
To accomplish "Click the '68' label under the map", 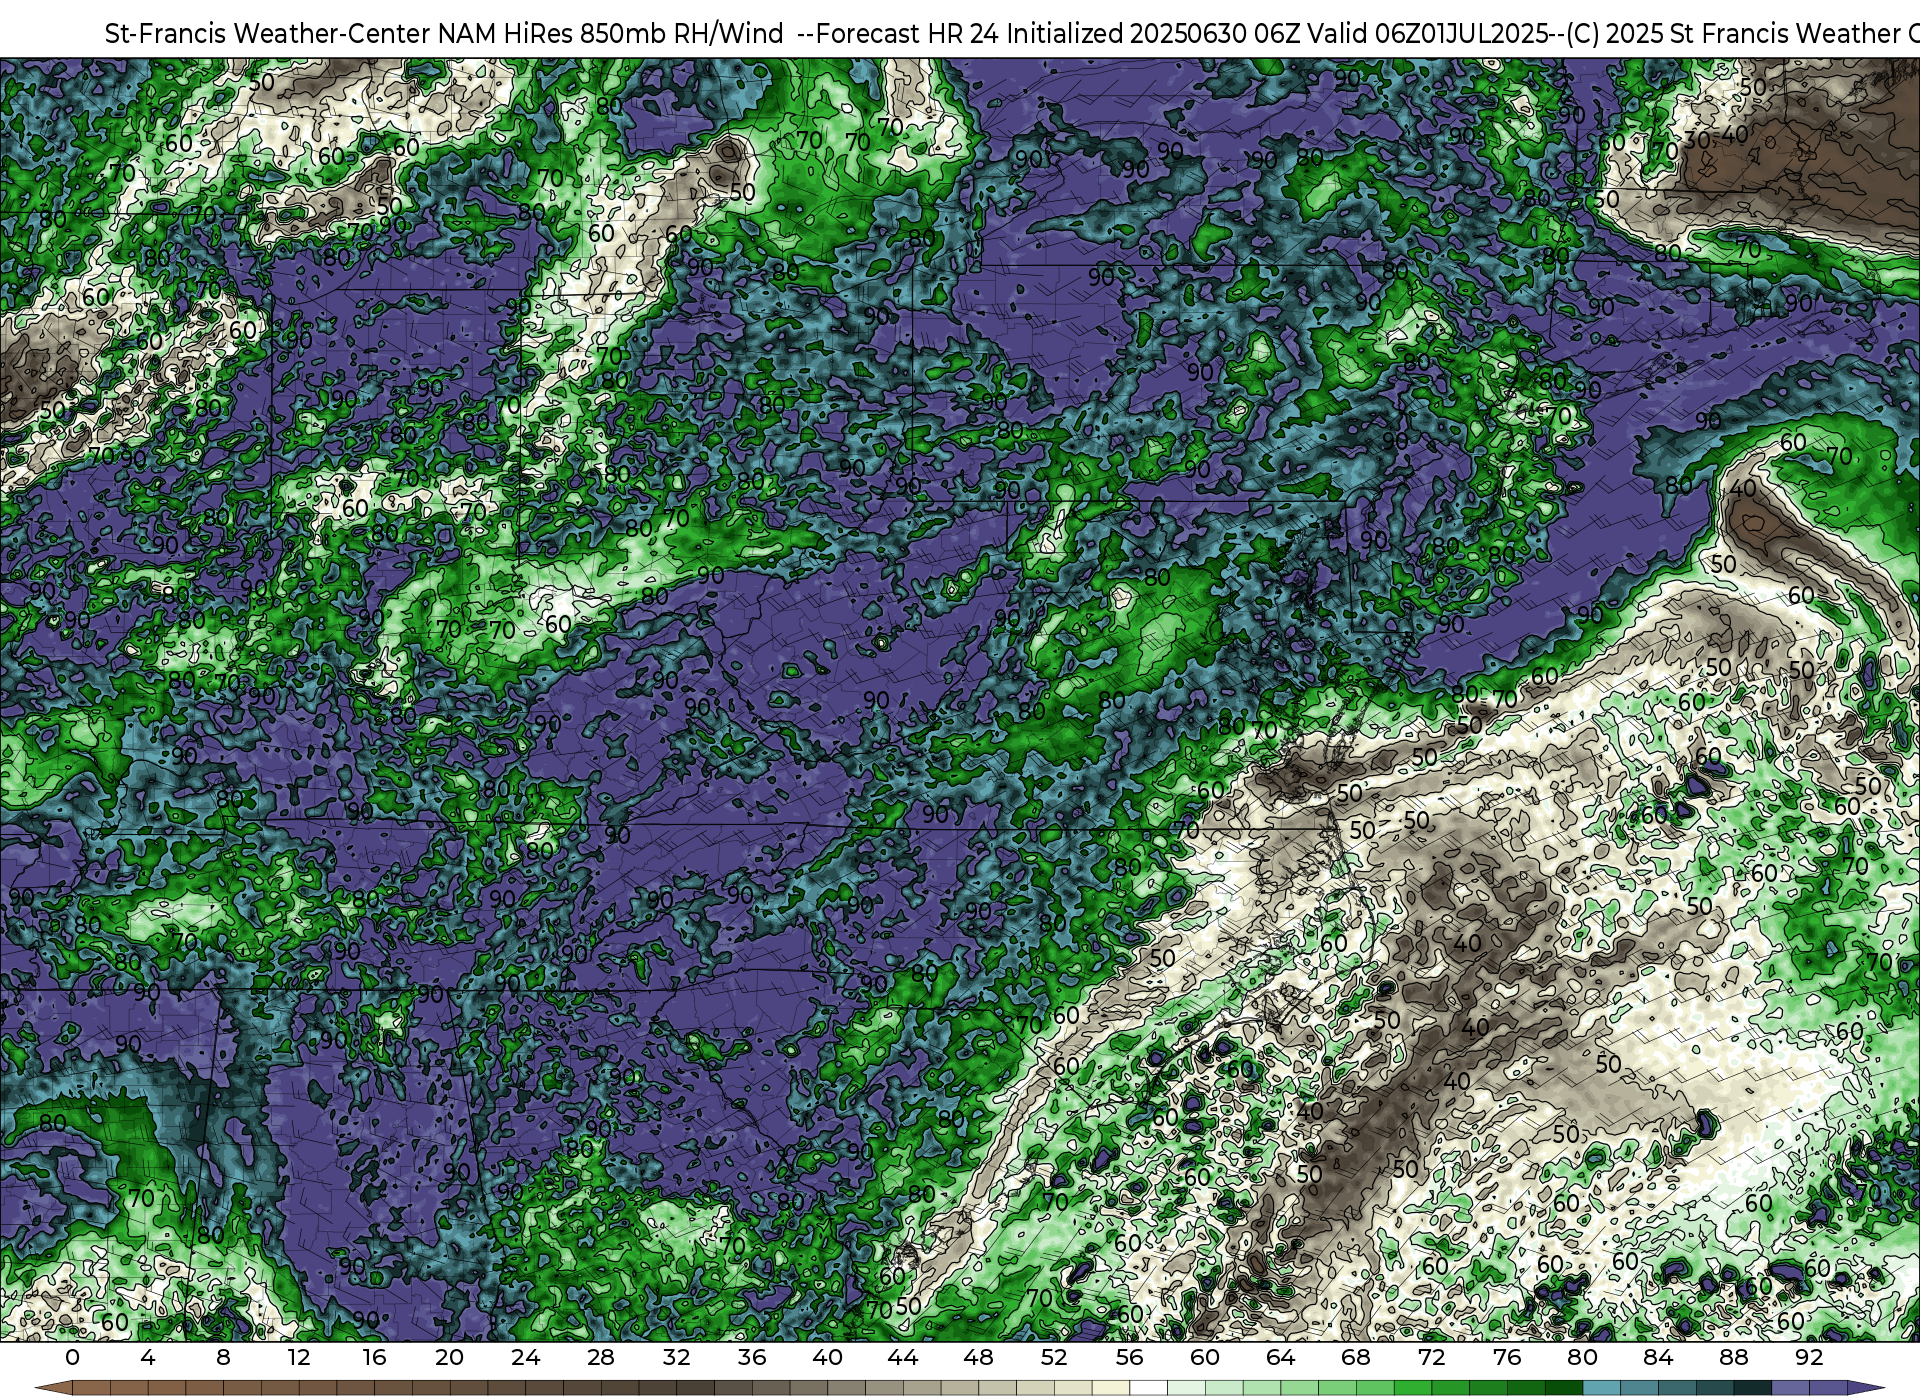I will click(1356, 1358).
